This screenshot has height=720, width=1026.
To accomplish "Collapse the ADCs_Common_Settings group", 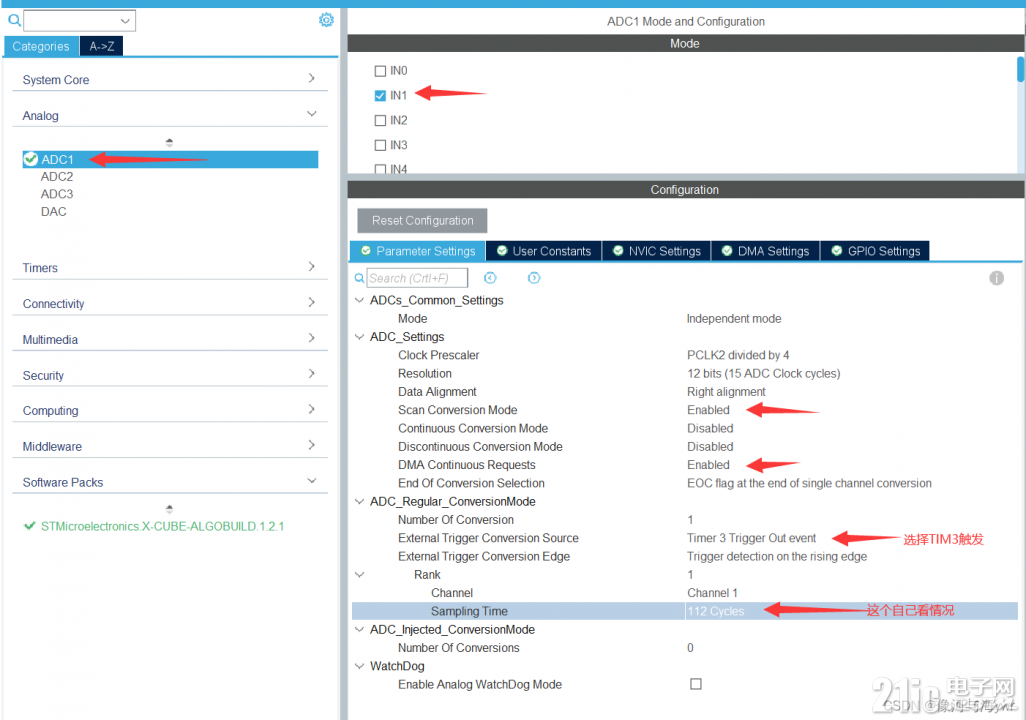I will pos(359,300).
